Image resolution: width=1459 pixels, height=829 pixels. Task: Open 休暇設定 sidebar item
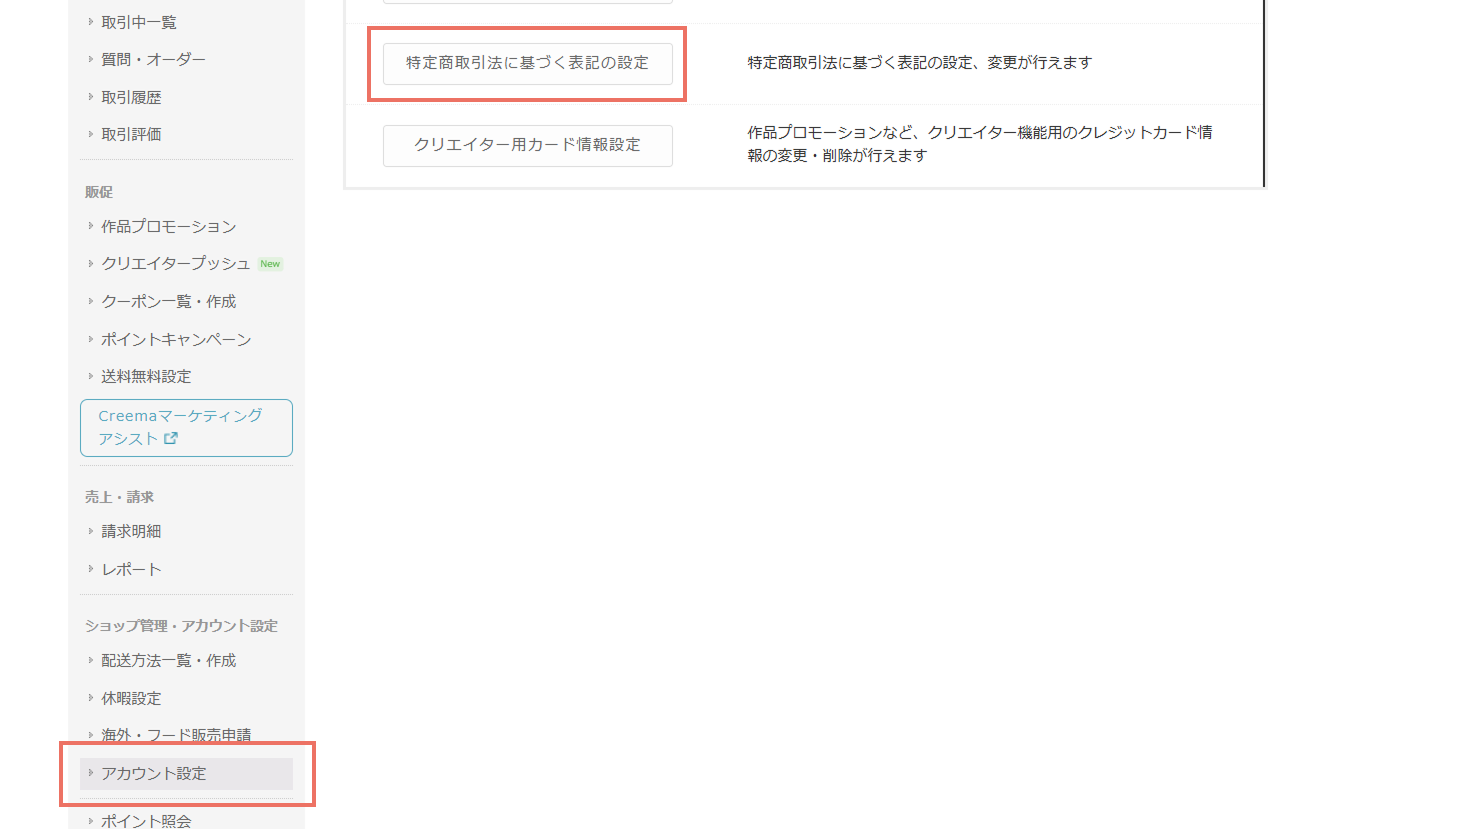(x=131, y=699)
